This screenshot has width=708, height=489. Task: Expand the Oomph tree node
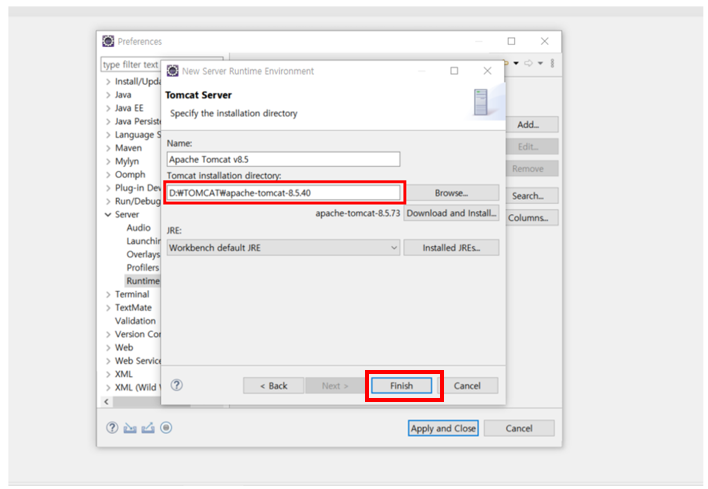108,175
